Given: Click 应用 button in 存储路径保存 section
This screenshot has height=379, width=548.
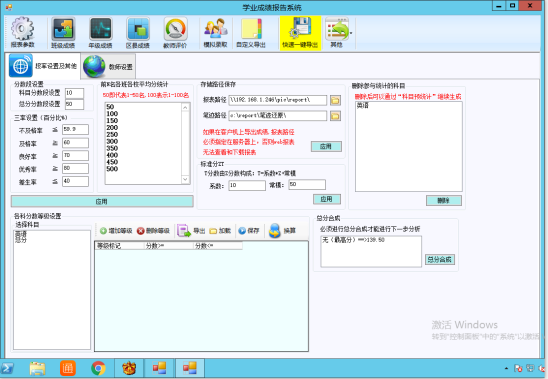Looking at the screenshot, I should tap(326, 146).
